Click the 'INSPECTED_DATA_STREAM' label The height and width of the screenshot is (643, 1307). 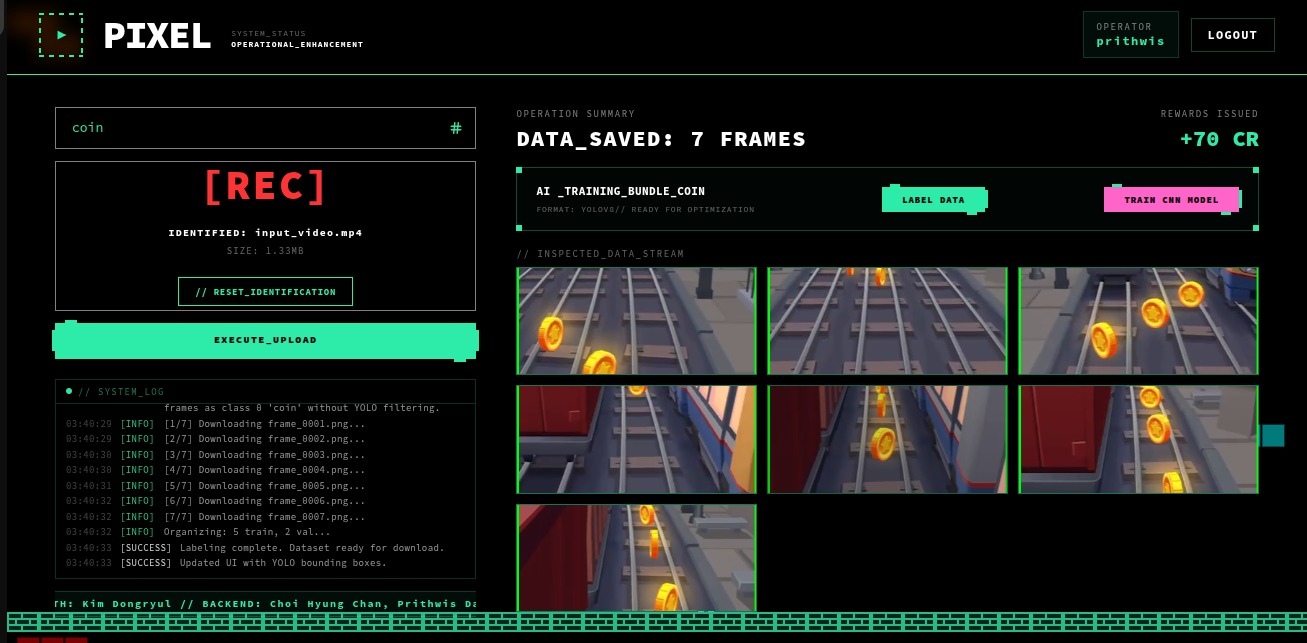tap(600, 254)
